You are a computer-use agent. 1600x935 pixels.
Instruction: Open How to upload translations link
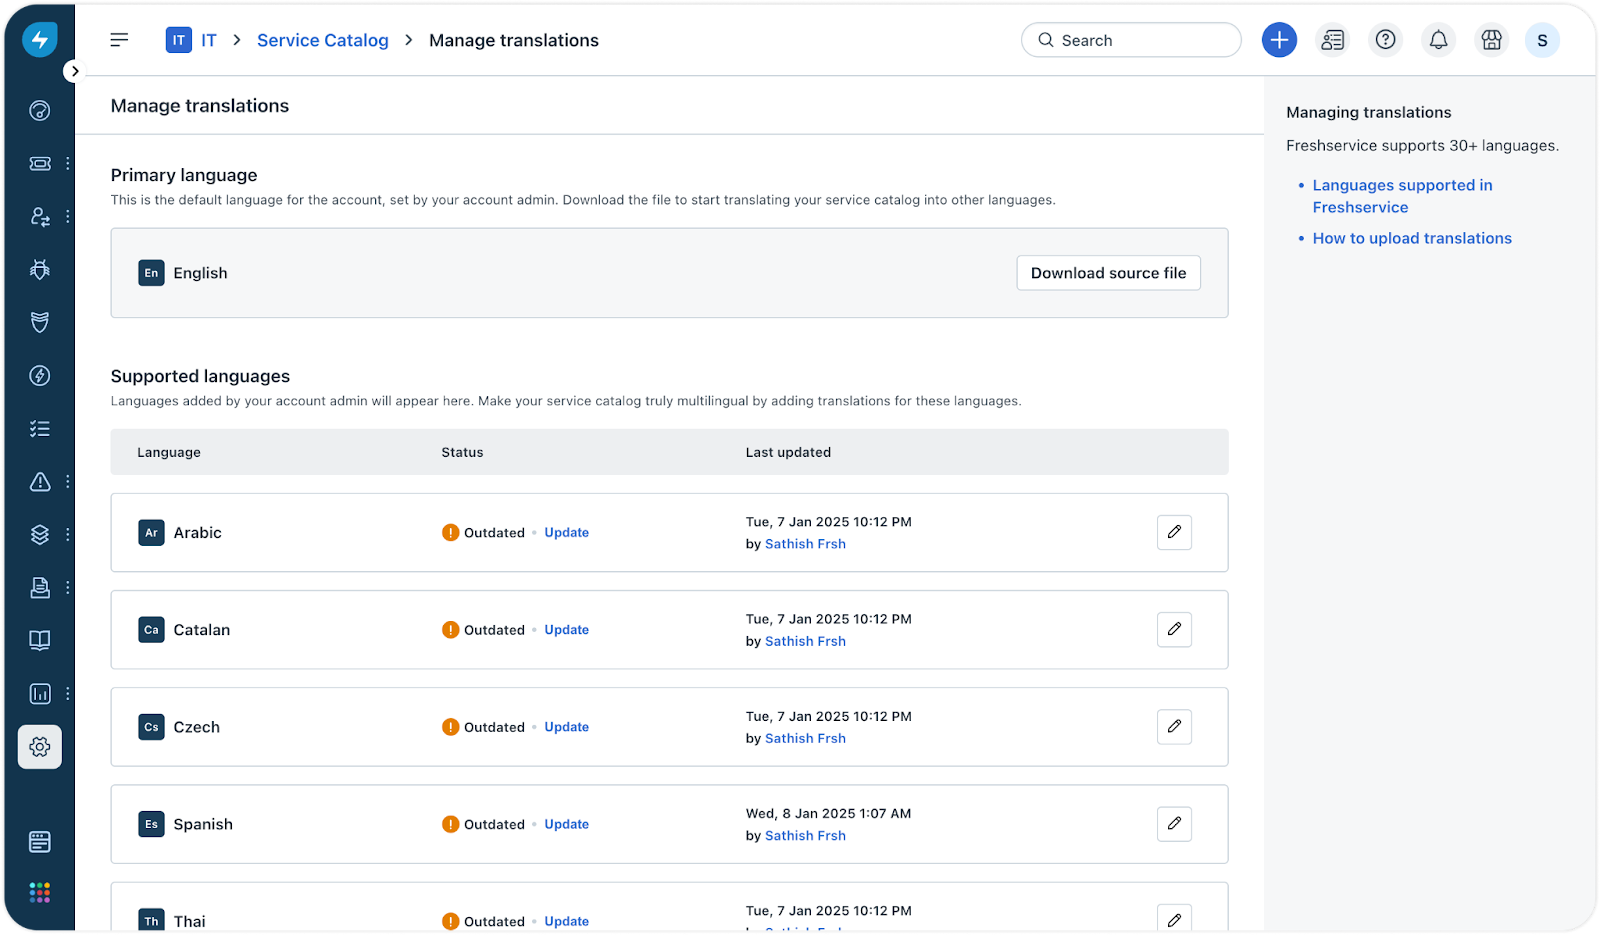click(x=1412, y=238)
